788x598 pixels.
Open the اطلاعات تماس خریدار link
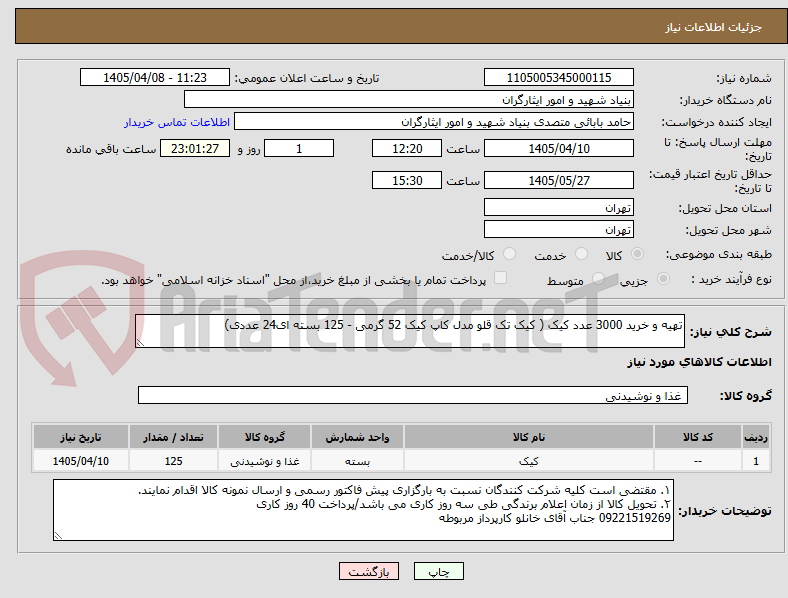(x=177, y=122)
